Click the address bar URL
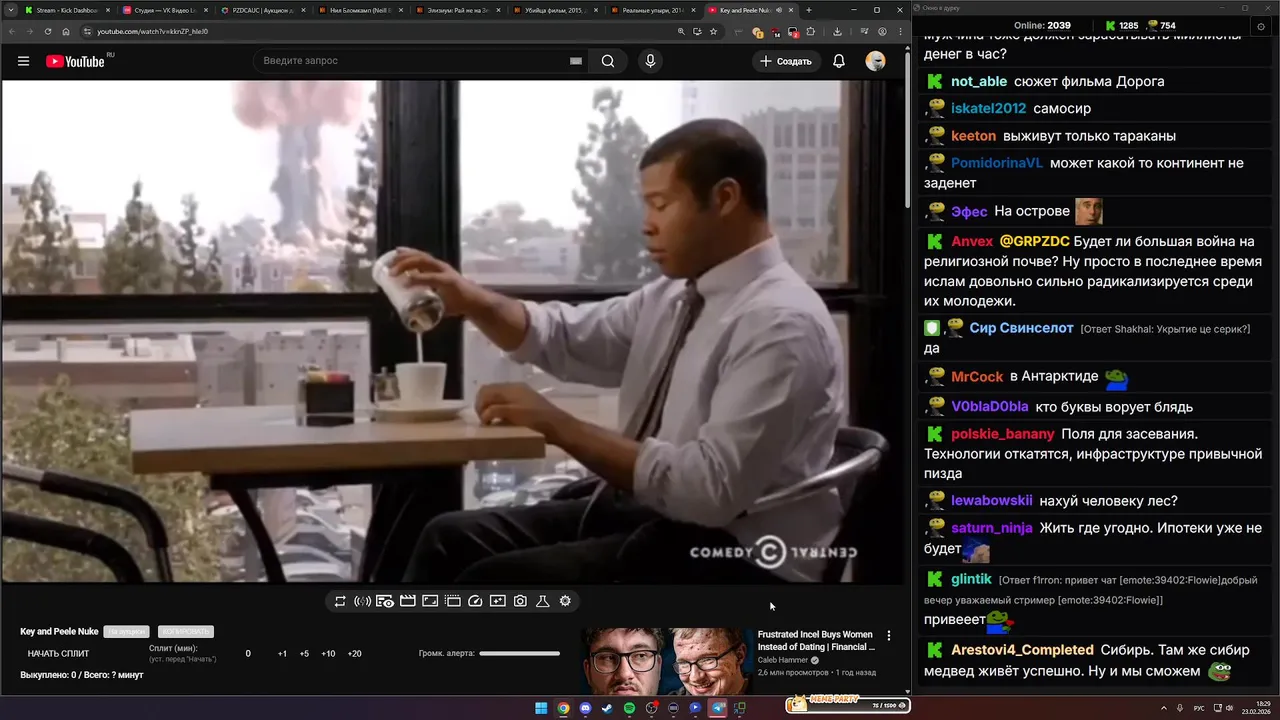The height and width of the screenshot is (720, 1280). point(153,31)
